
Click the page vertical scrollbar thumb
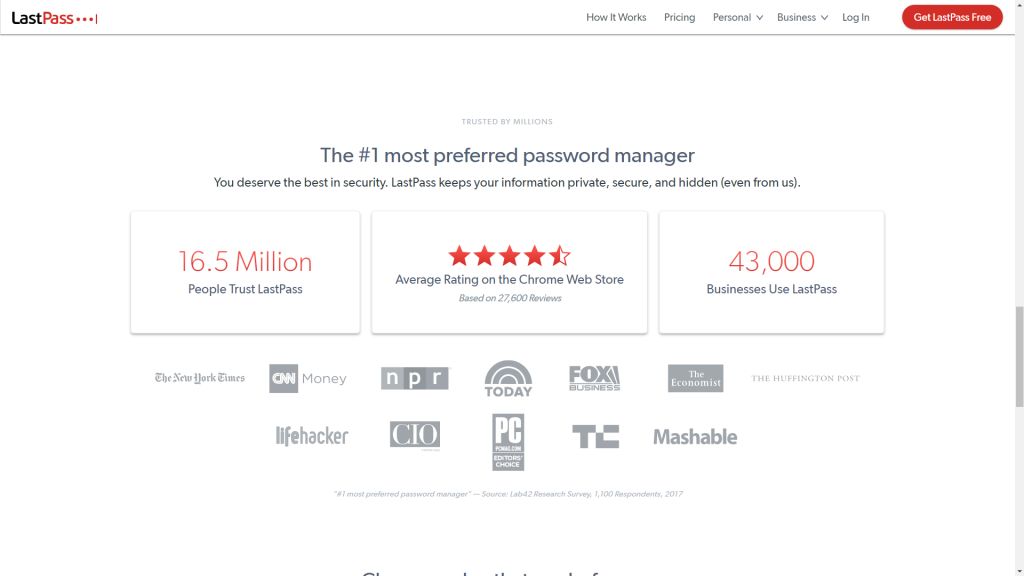click(x=1019, y=357)
